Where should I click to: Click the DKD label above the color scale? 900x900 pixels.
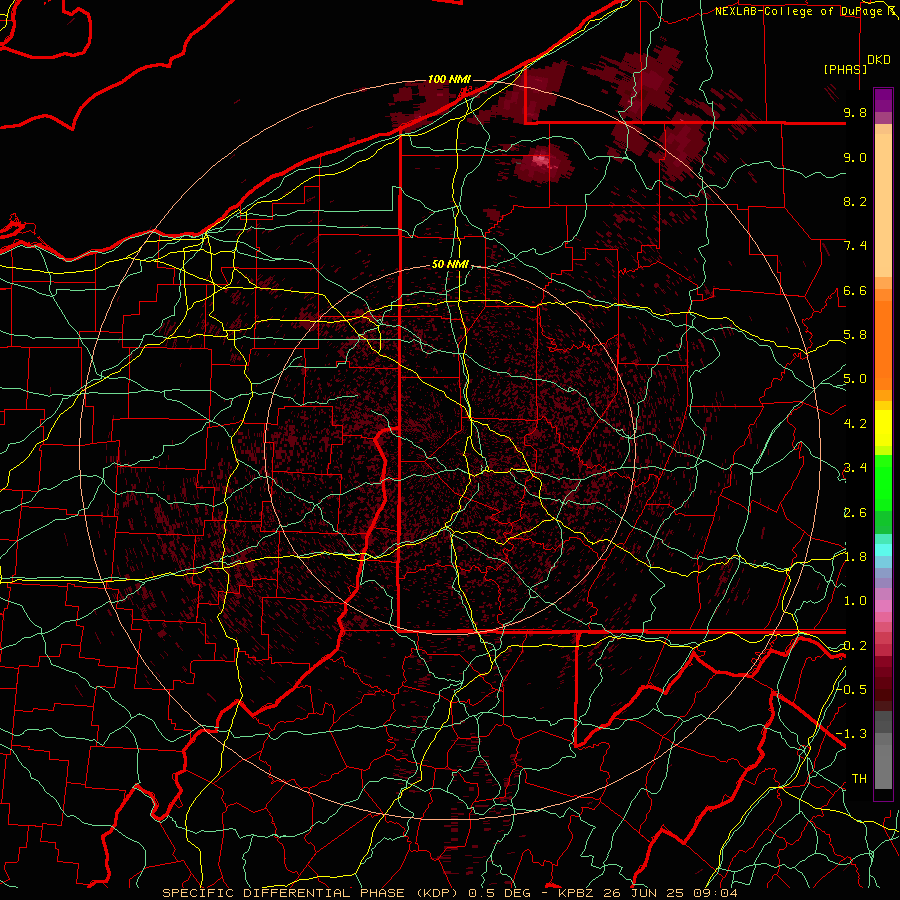point(879,59)
